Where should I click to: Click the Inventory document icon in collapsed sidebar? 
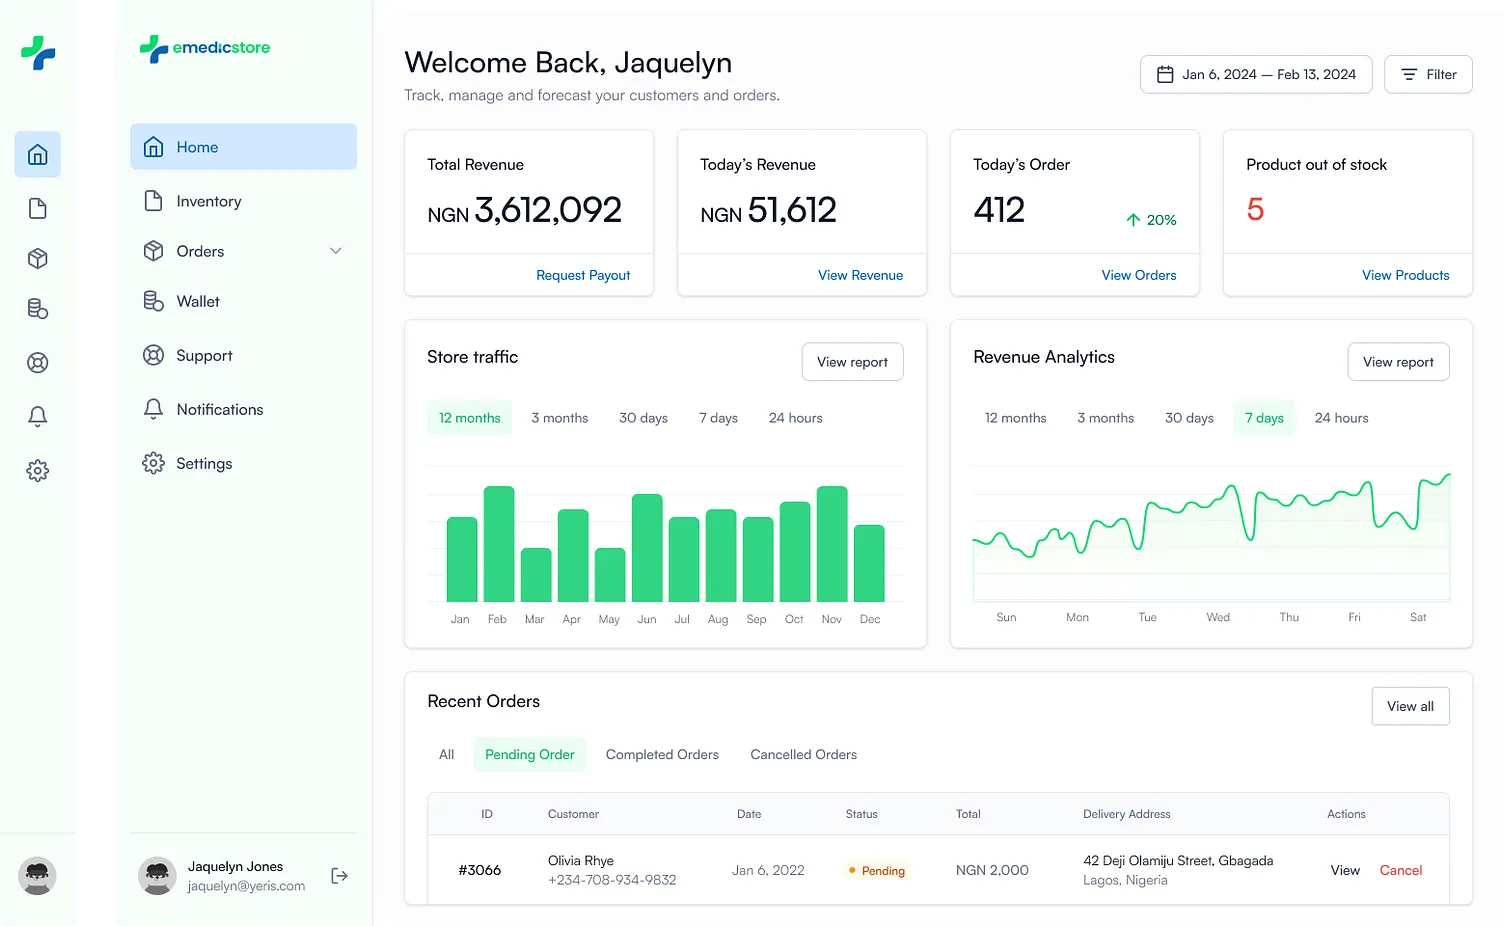tap(37, 208)
